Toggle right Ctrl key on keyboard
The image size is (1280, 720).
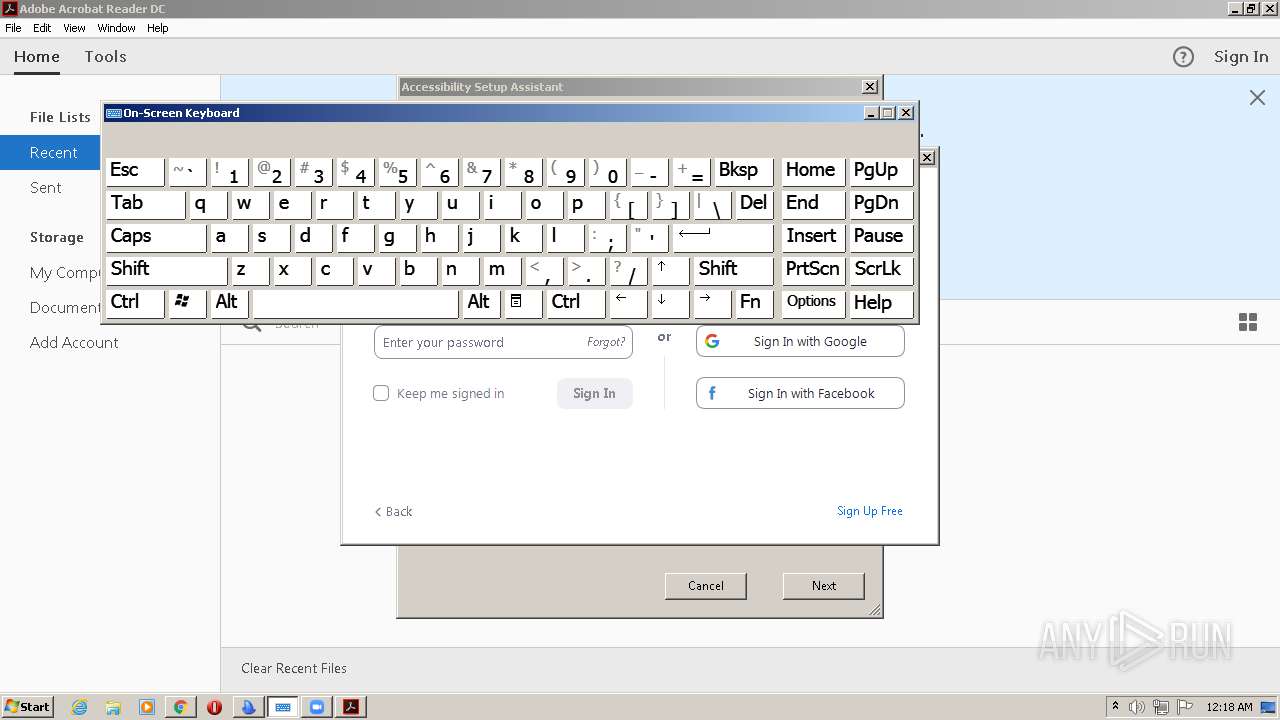(576, 302)
